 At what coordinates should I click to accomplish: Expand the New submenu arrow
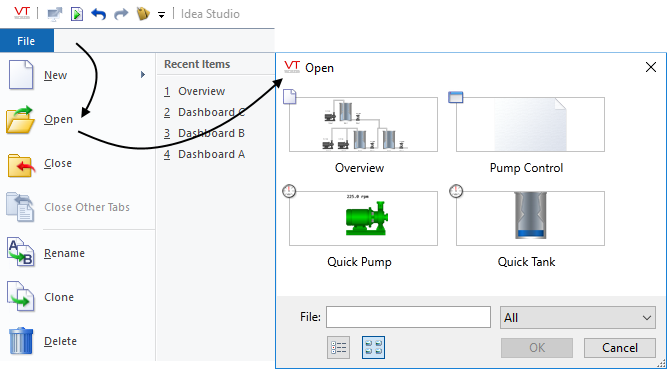pos(143,75)
